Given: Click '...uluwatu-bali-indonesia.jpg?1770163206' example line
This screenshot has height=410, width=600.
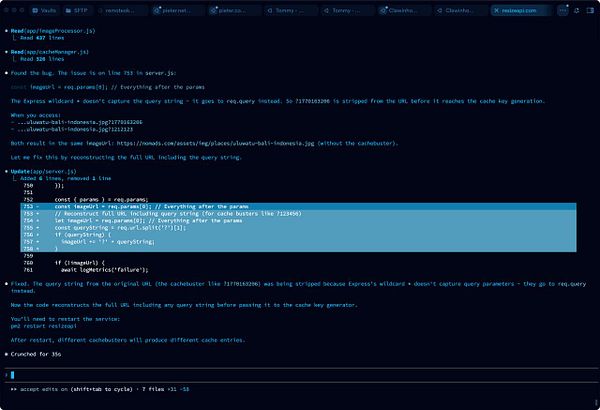Looking at the screenshot, I should coord(80,122).
